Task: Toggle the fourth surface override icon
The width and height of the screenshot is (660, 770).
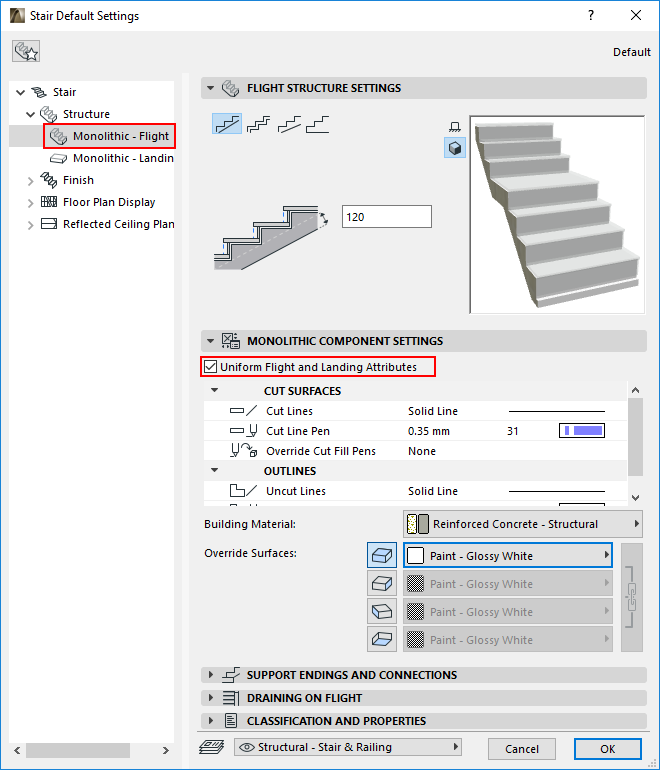Action: pos(382,639)
